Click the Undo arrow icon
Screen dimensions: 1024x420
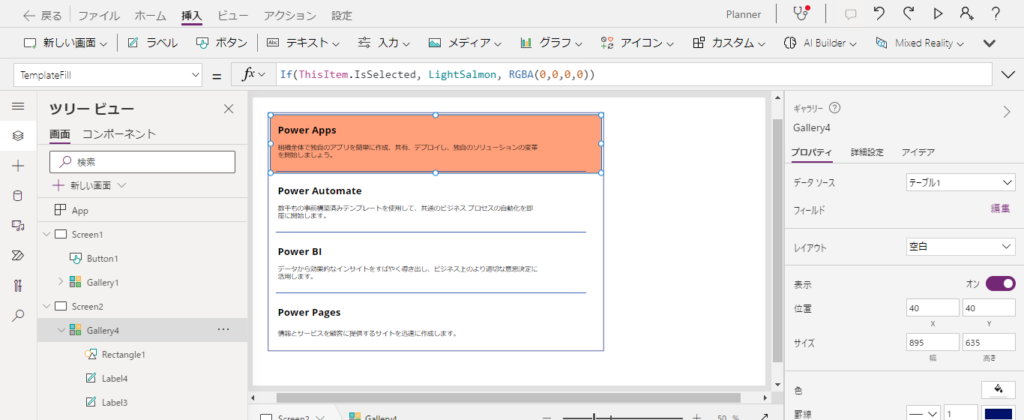point(879,14)
